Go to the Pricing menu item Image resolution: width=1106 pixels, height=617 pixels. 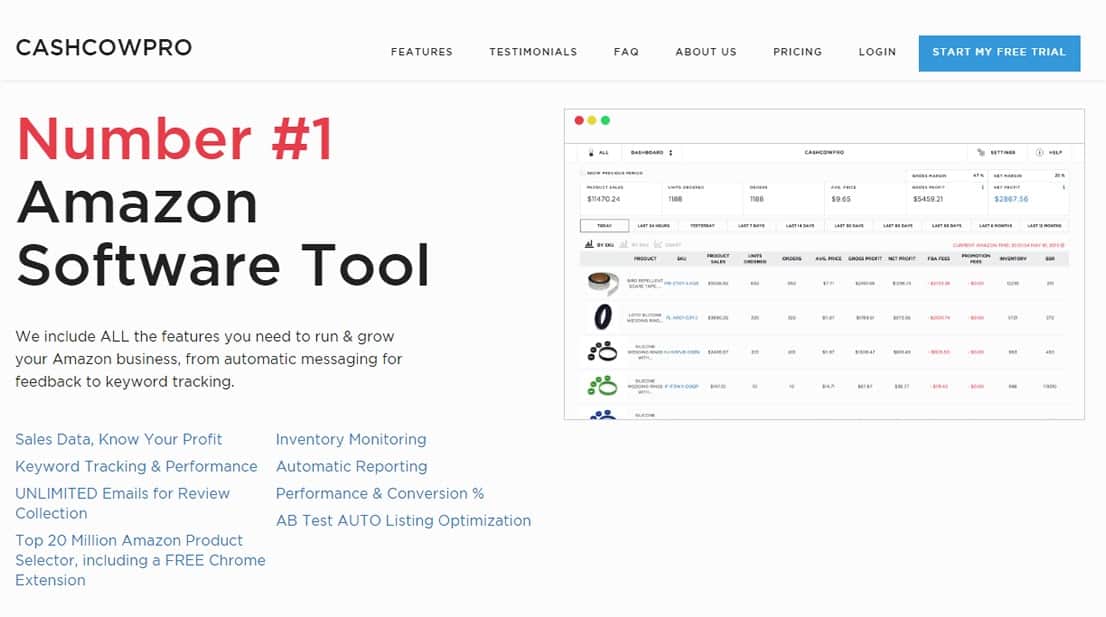(797, 52)
